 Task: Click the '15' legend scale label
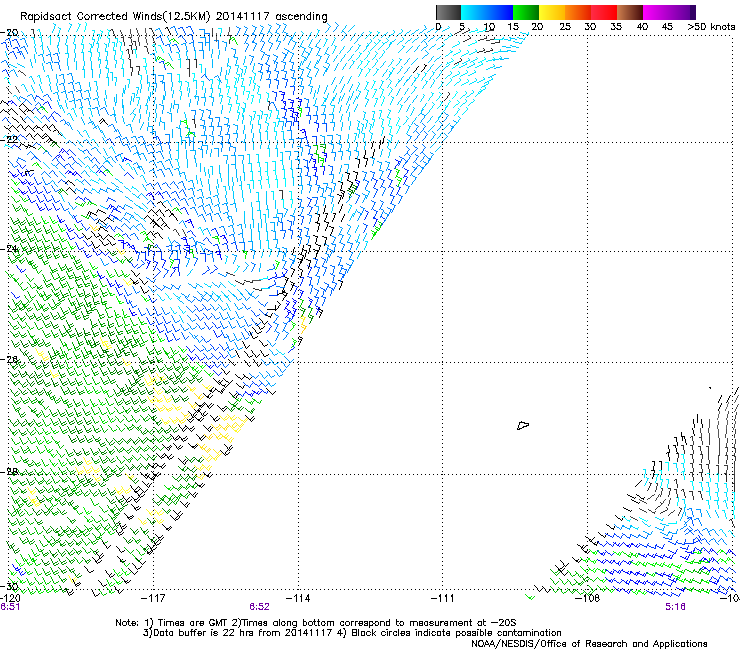click(513, 27)
